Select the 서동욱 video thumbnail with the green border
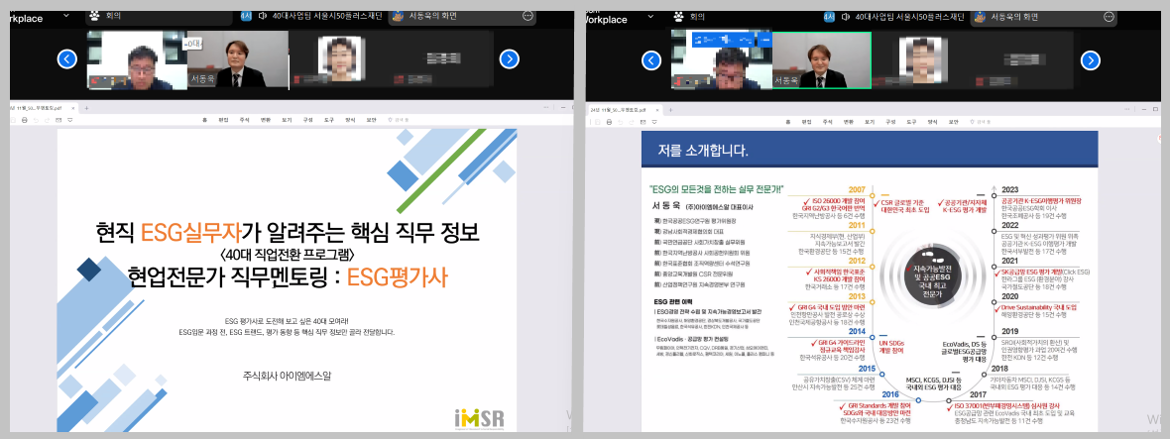Image resolution: width=1170 pixels, height=439 pixels. tap(821, 59)
